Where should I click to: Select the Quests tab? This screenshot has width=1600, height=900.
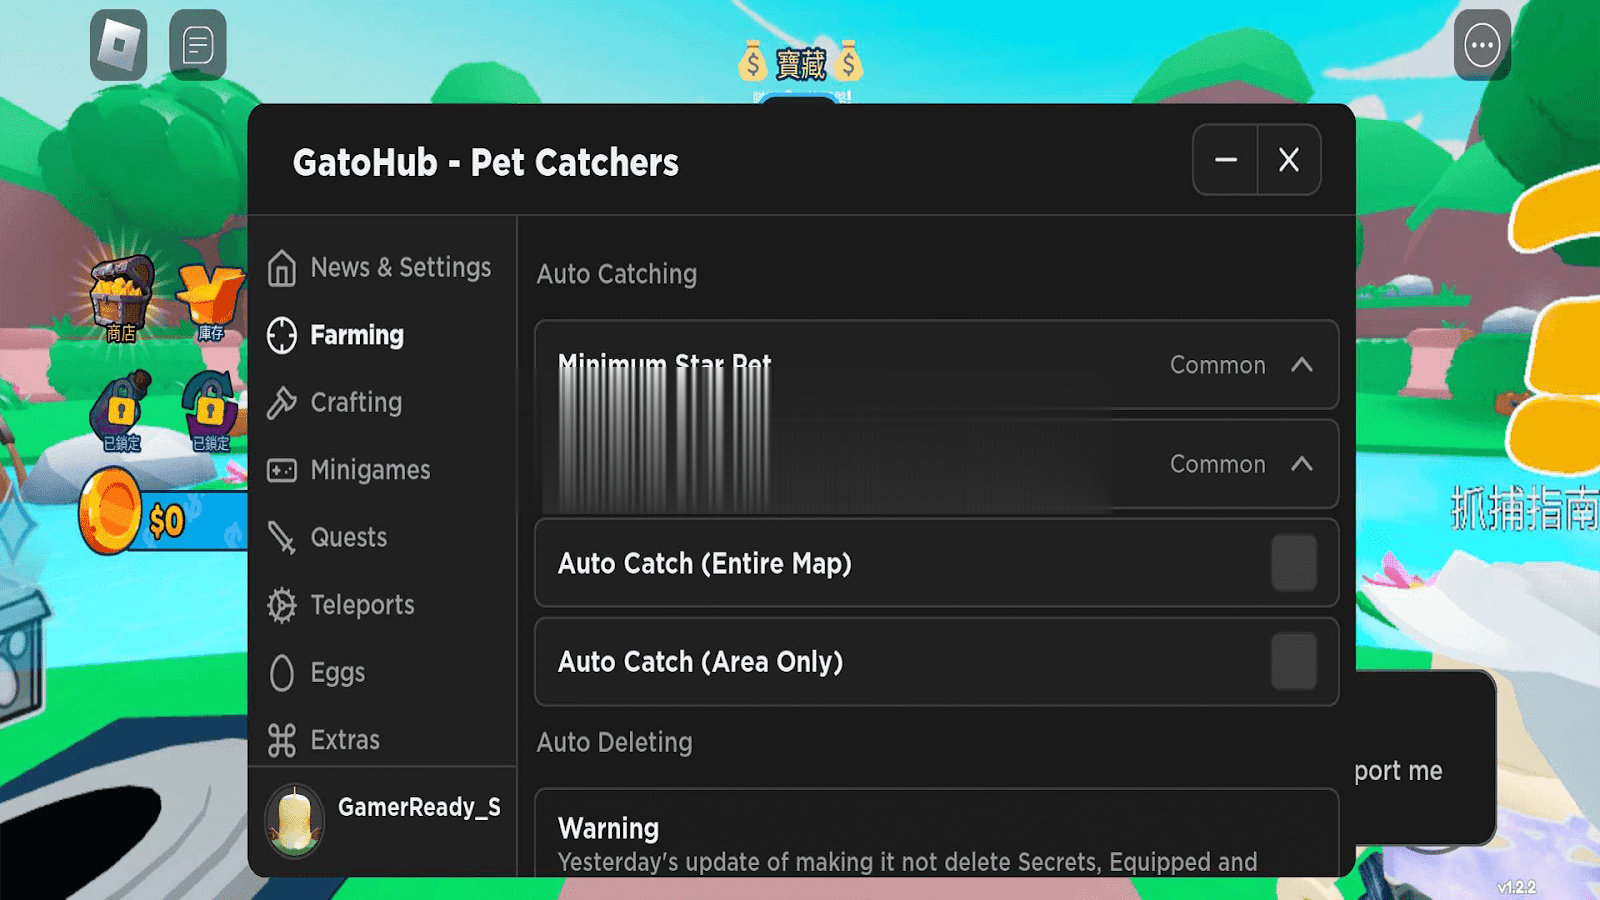click(348, 538)
